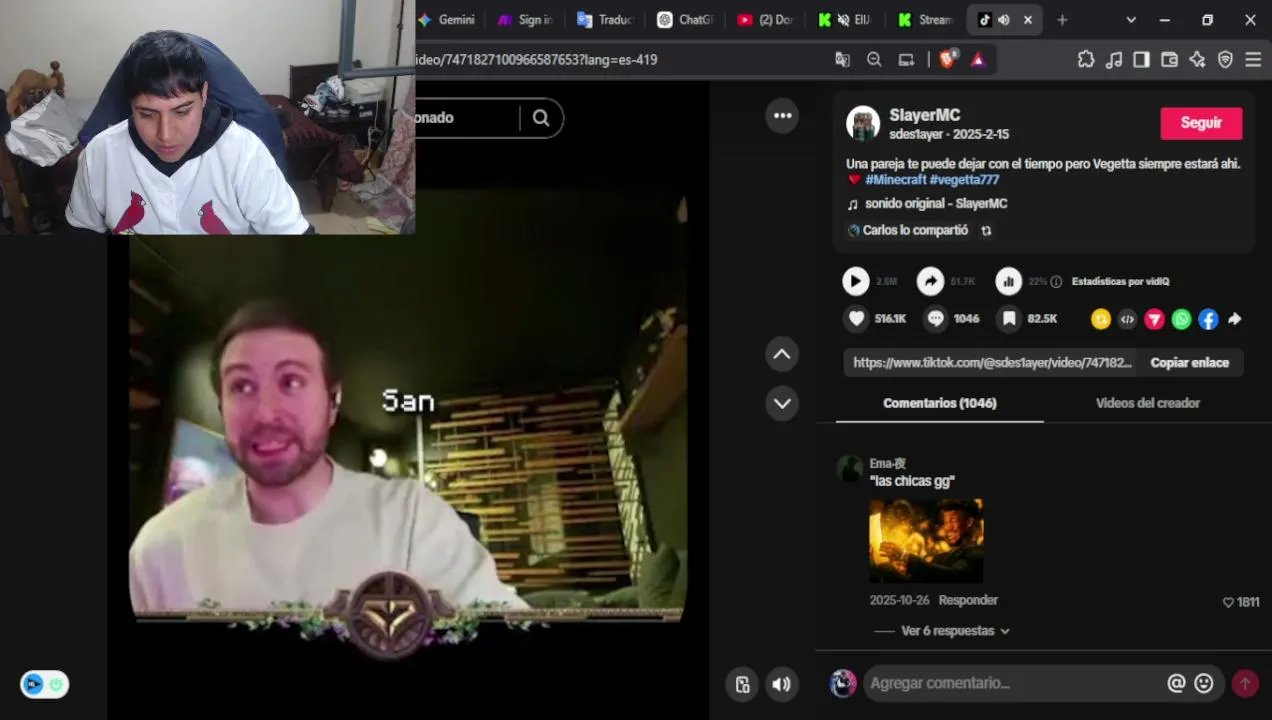The width and height of the screenshot is (1272, 720).
Task: Click the info icon next to 22%
Action: (1056, 282)
